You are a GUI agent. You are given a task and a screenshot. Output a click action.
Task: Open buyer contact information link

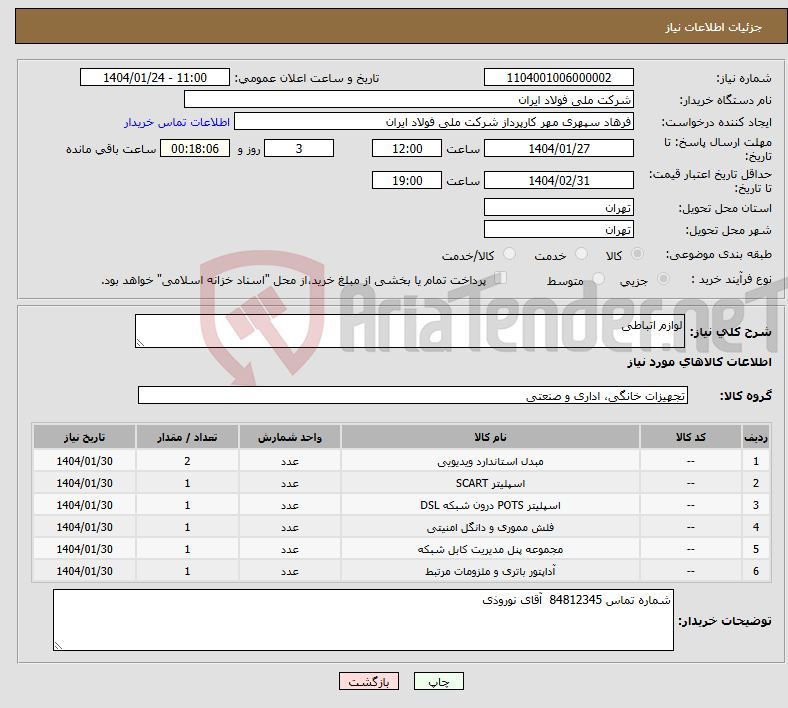[x=176, y=122]
